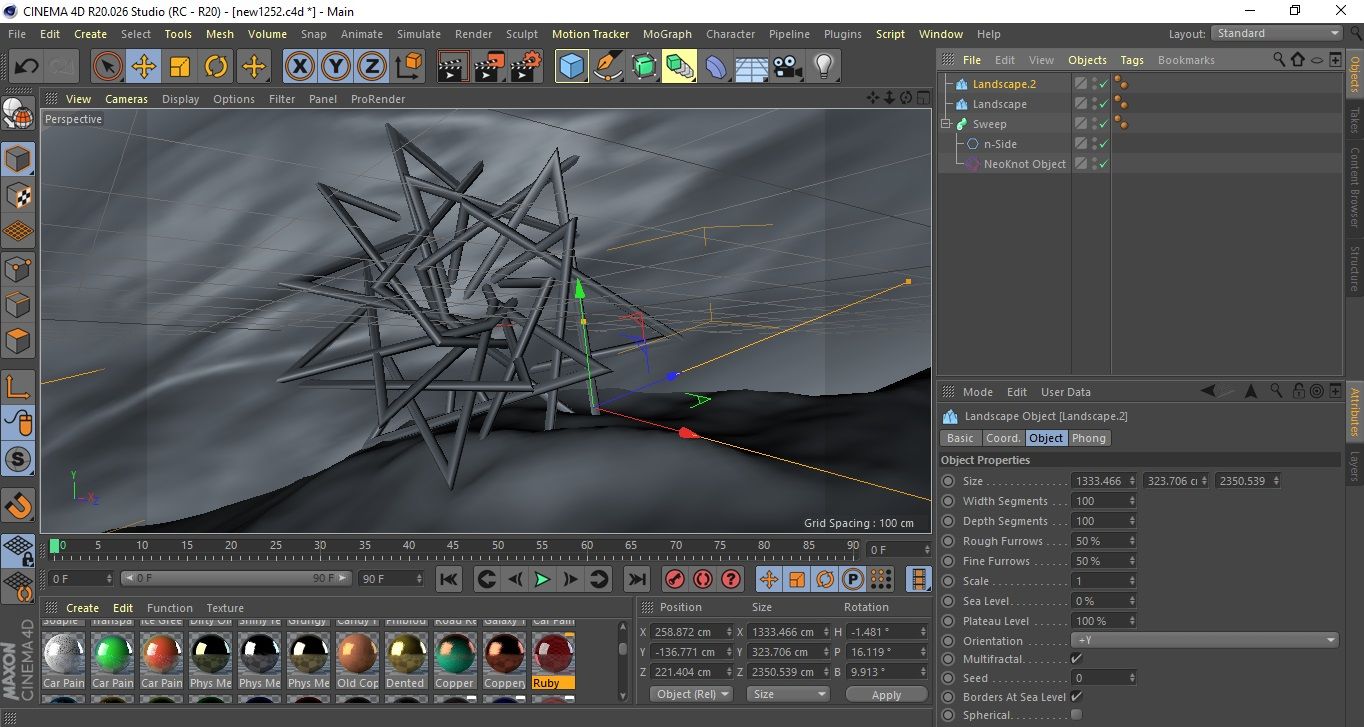Screen dimensions: 1364x727
Task: Render the active view
Action: coord(453,67)
